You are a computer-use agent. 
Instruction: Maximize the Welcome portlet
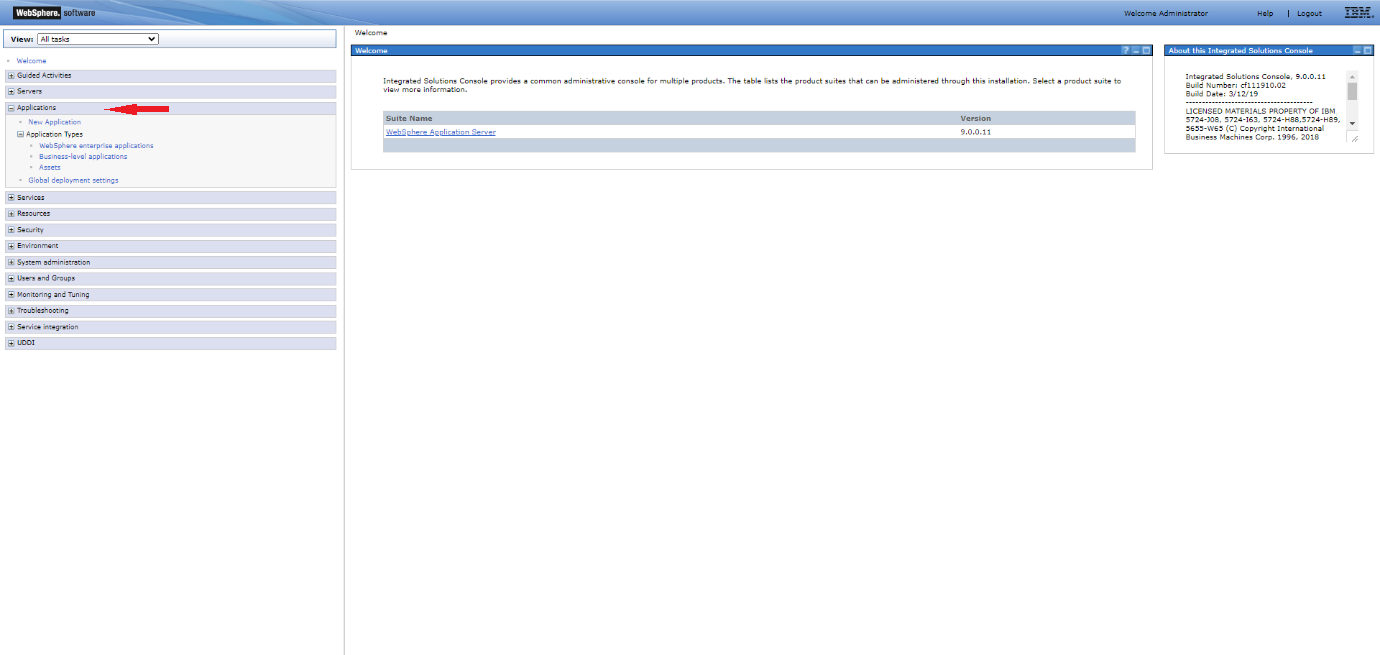(x=1147, y=50)
